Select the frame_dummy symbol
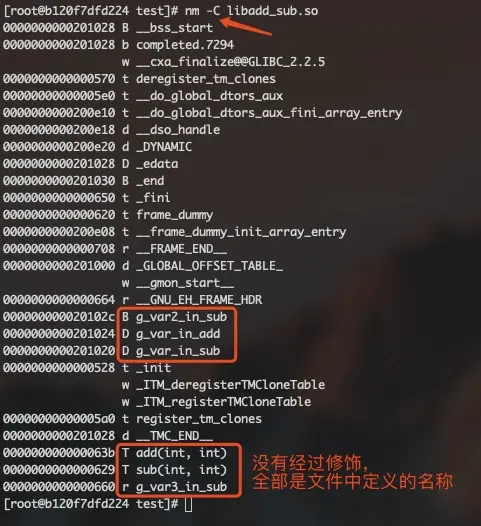This screenshot has height=526, width=481. click(x=174, y=215)
